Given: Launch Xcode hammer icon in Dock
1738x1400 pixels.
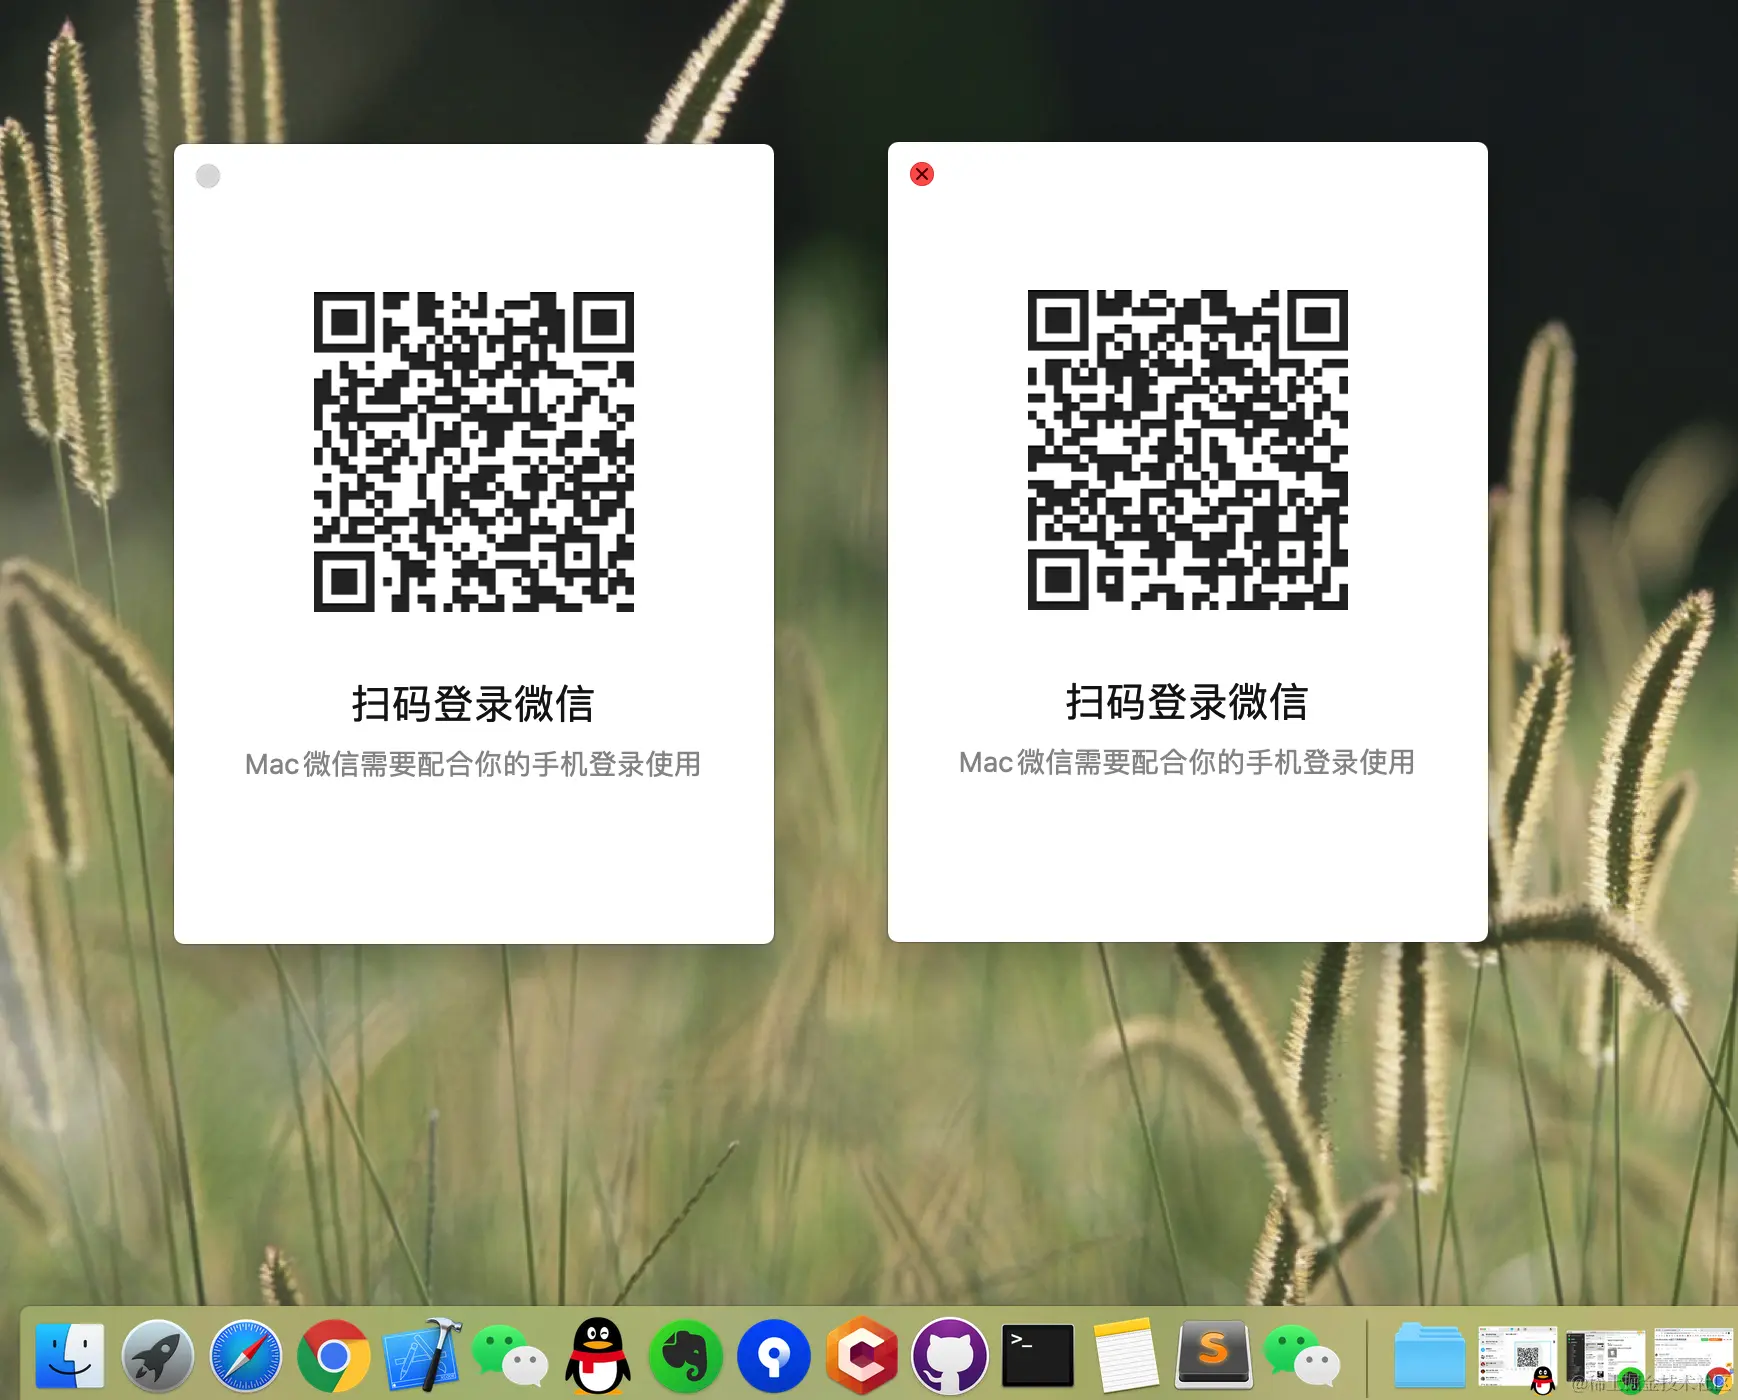Looking at the screenshot, I should pos(422,1356).
